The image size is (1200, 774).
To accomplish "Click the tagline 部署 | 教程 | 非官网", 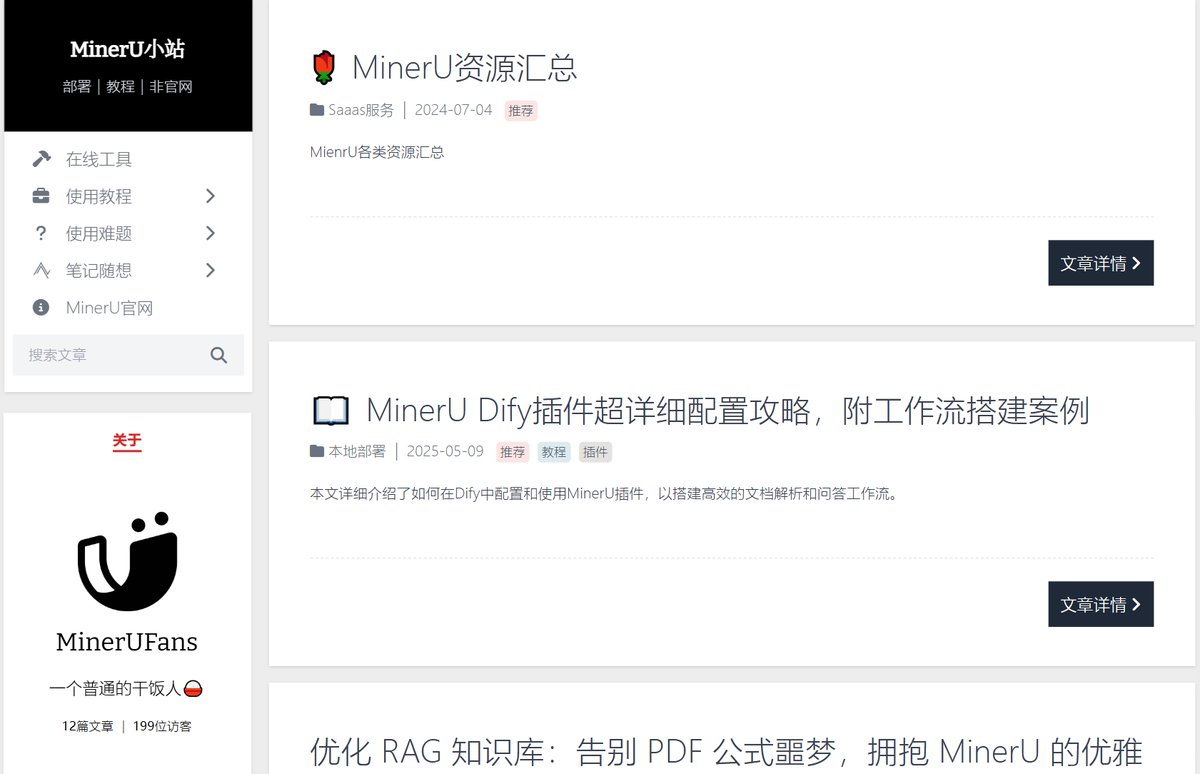I will click(x=128, y=87).
